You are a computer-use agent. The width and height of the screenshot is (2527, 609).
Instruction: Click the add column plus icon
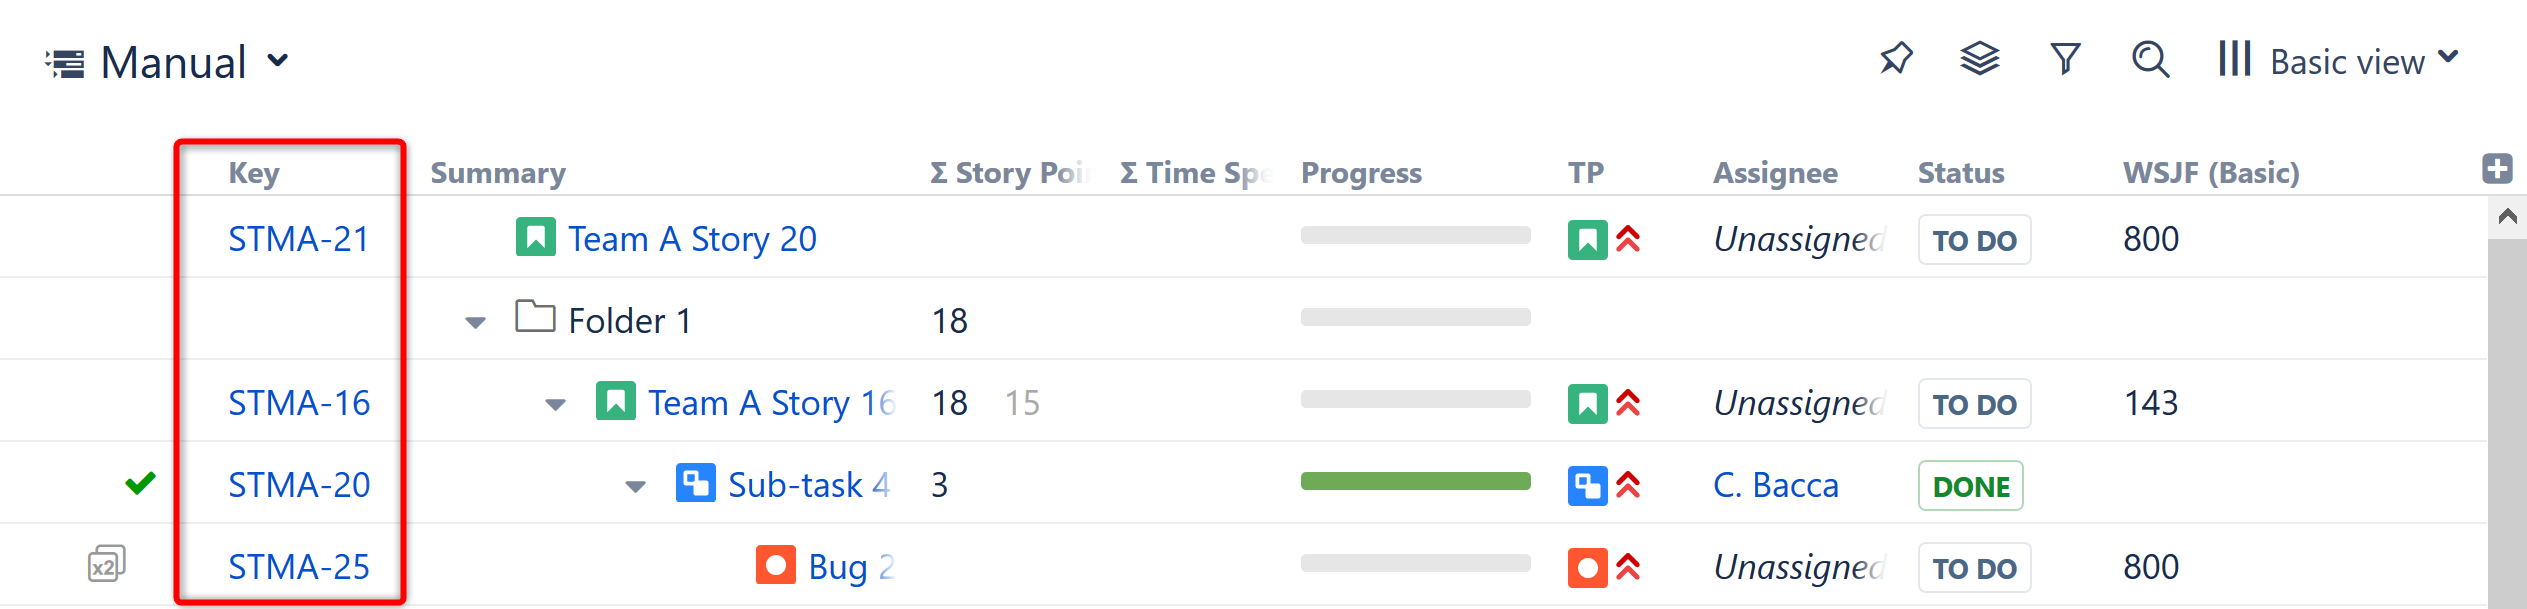click(2497, 169)
